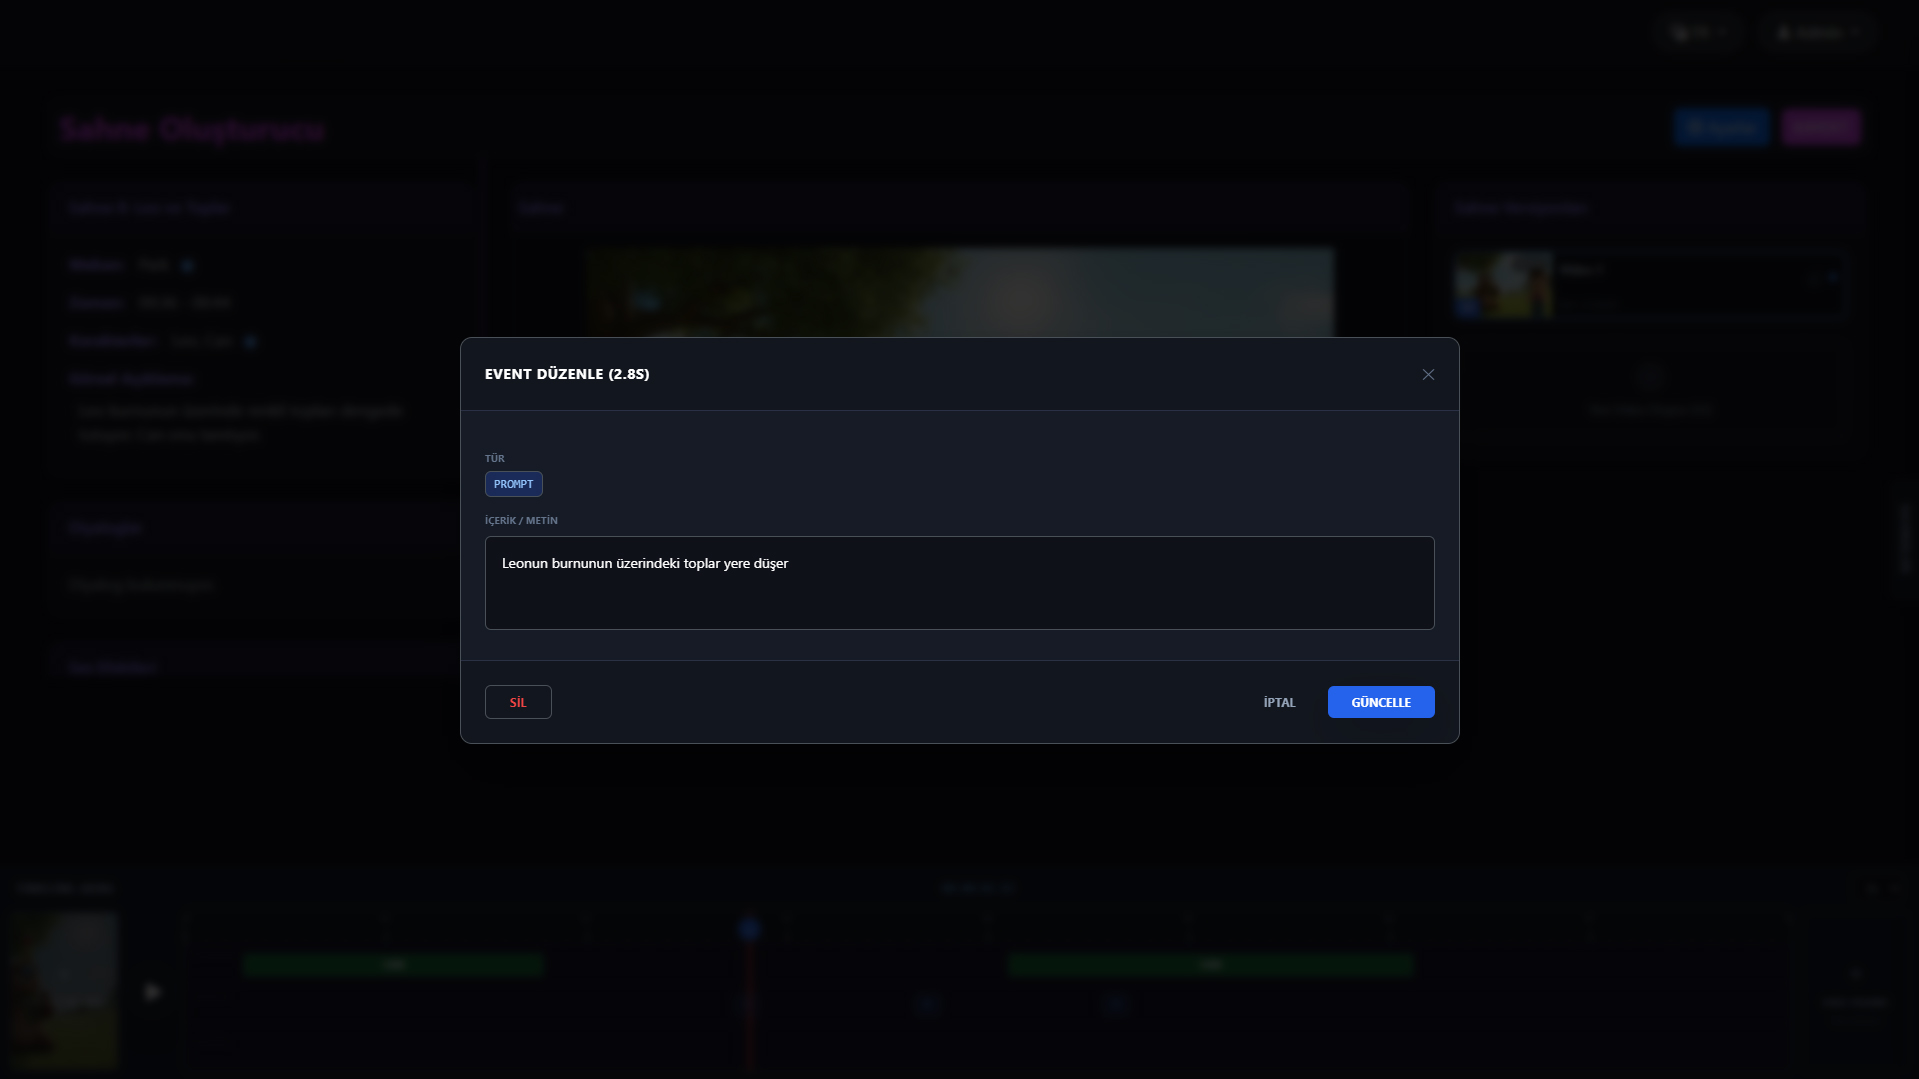Open the scene thumbnail in the right panel
The height and width of the screenshot is (1079, 1919).
click(1502, 285)
